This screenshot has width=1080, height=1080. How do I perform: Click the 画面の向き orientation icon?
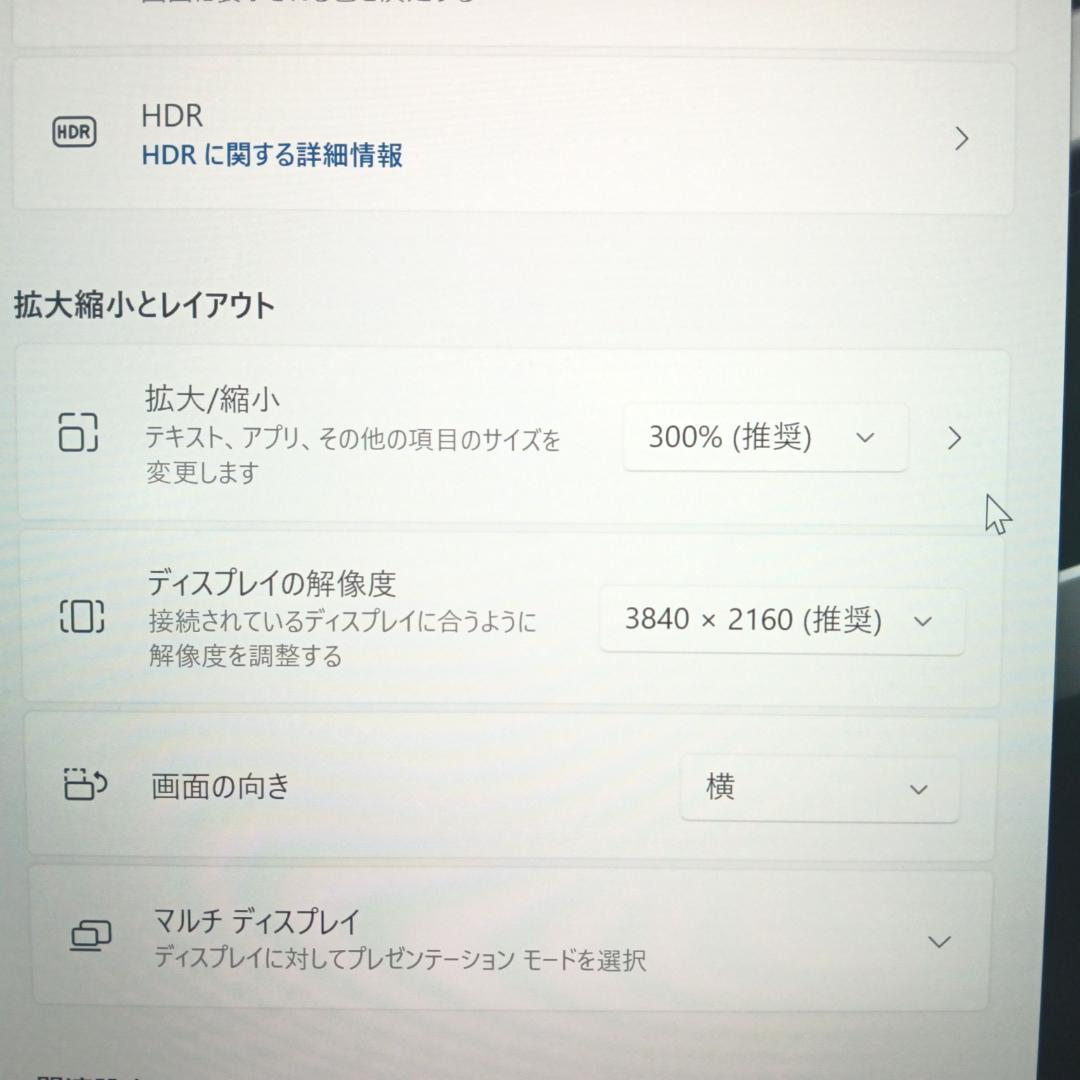coord(85,786)
